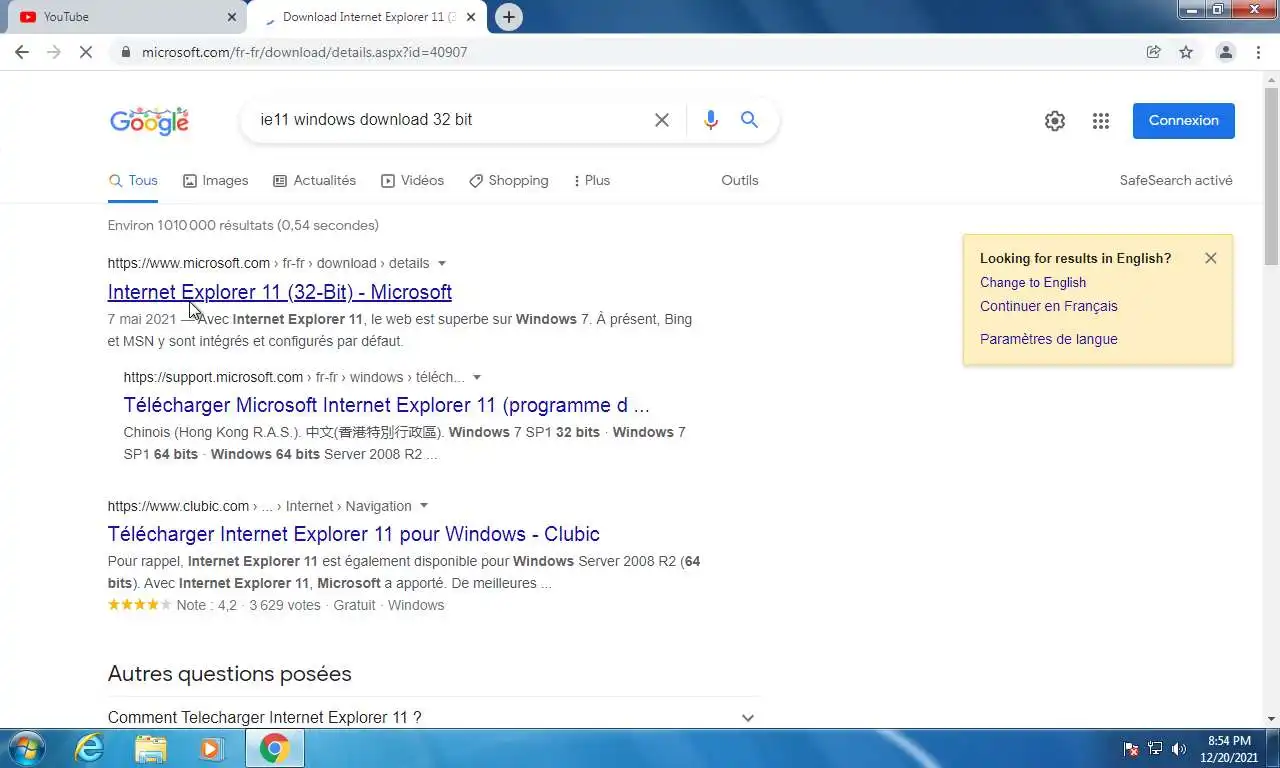This screenshot has height=768, width=1280.
Task: Stop loading the page
Action: tap(86, 52)
